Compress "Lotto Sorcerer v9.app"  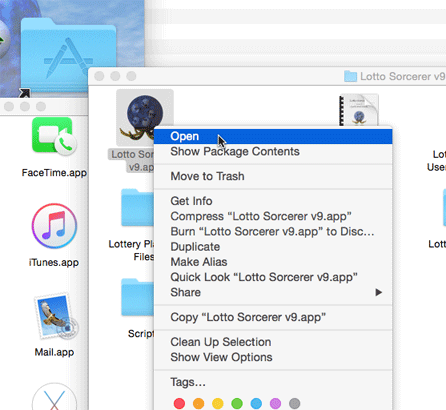point(273,216)
